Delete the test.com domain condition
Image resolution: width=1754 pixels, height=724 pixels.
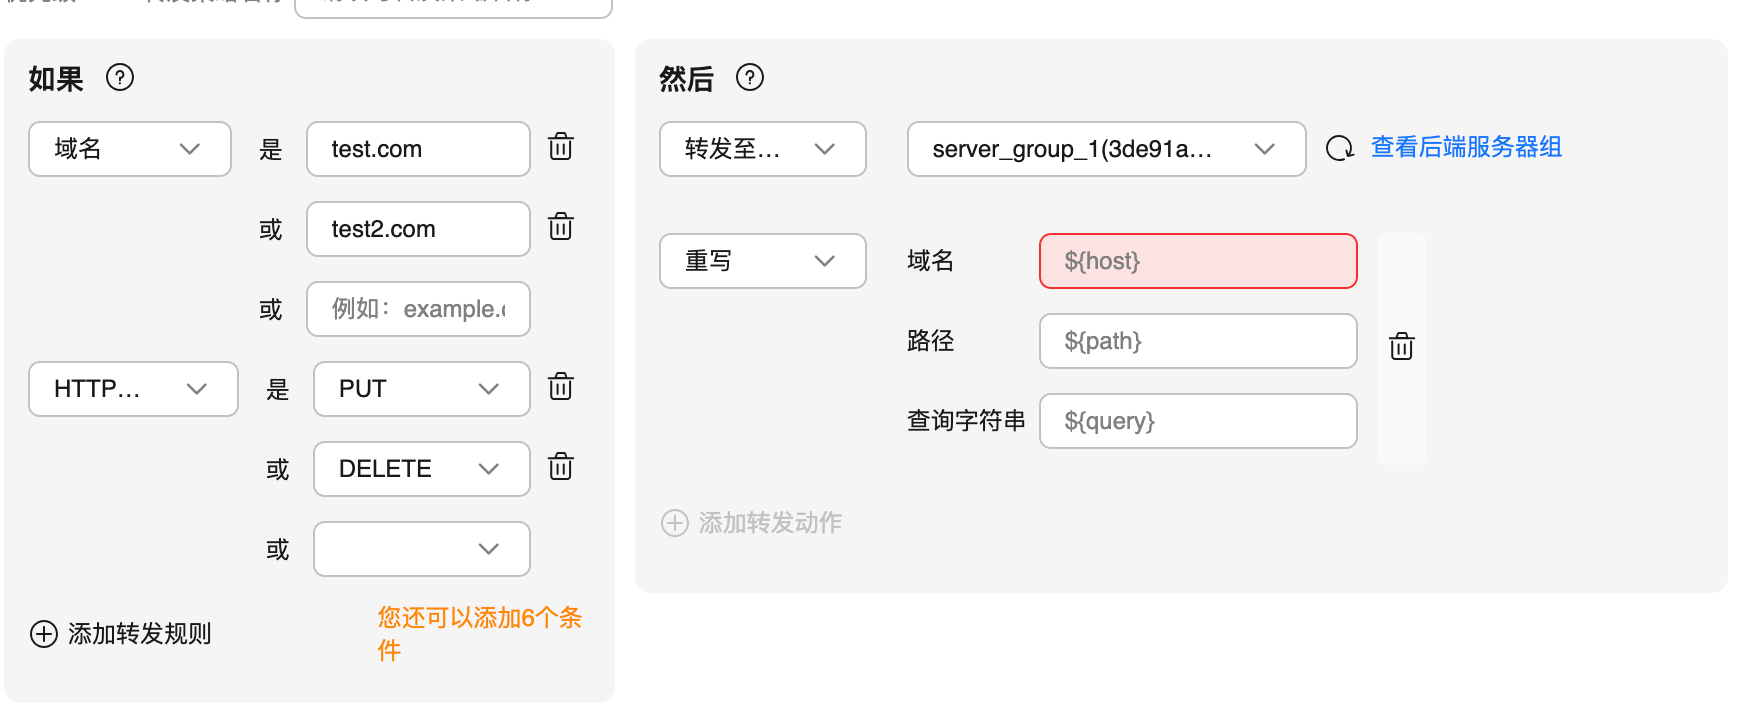coord(560,147)
